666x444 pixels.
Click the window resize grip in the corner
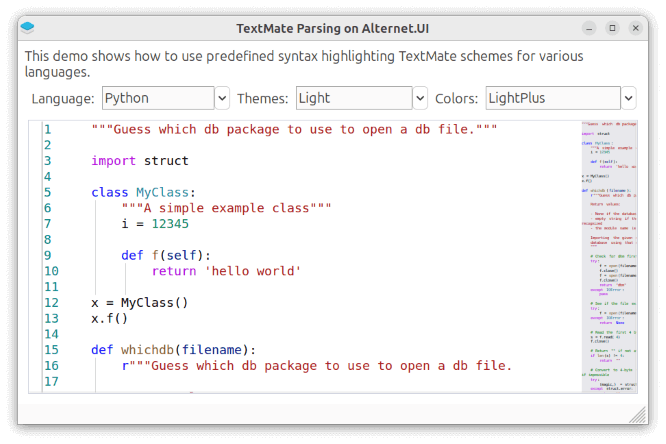click(638, 415)
